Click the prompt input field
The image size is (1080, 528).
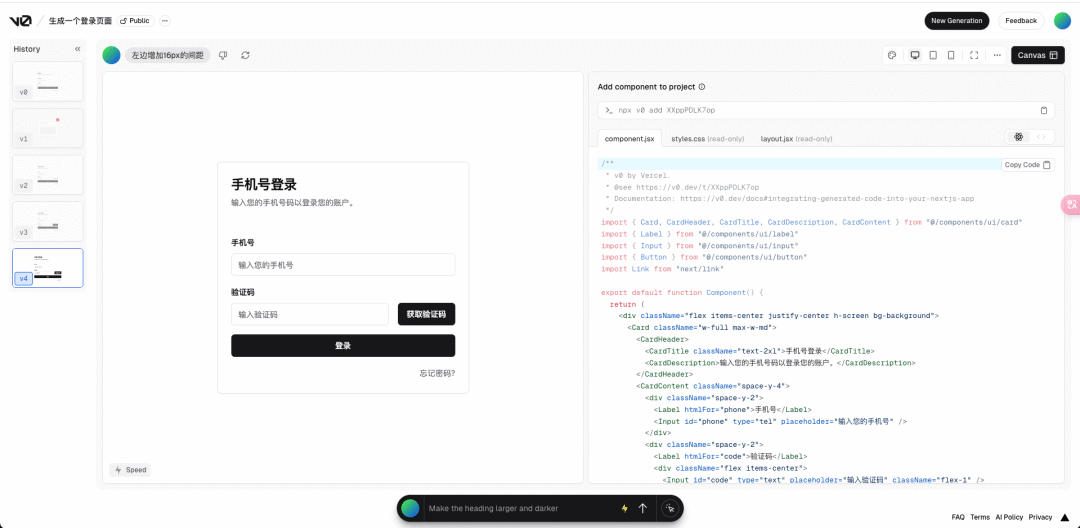(x=520, y=508)
